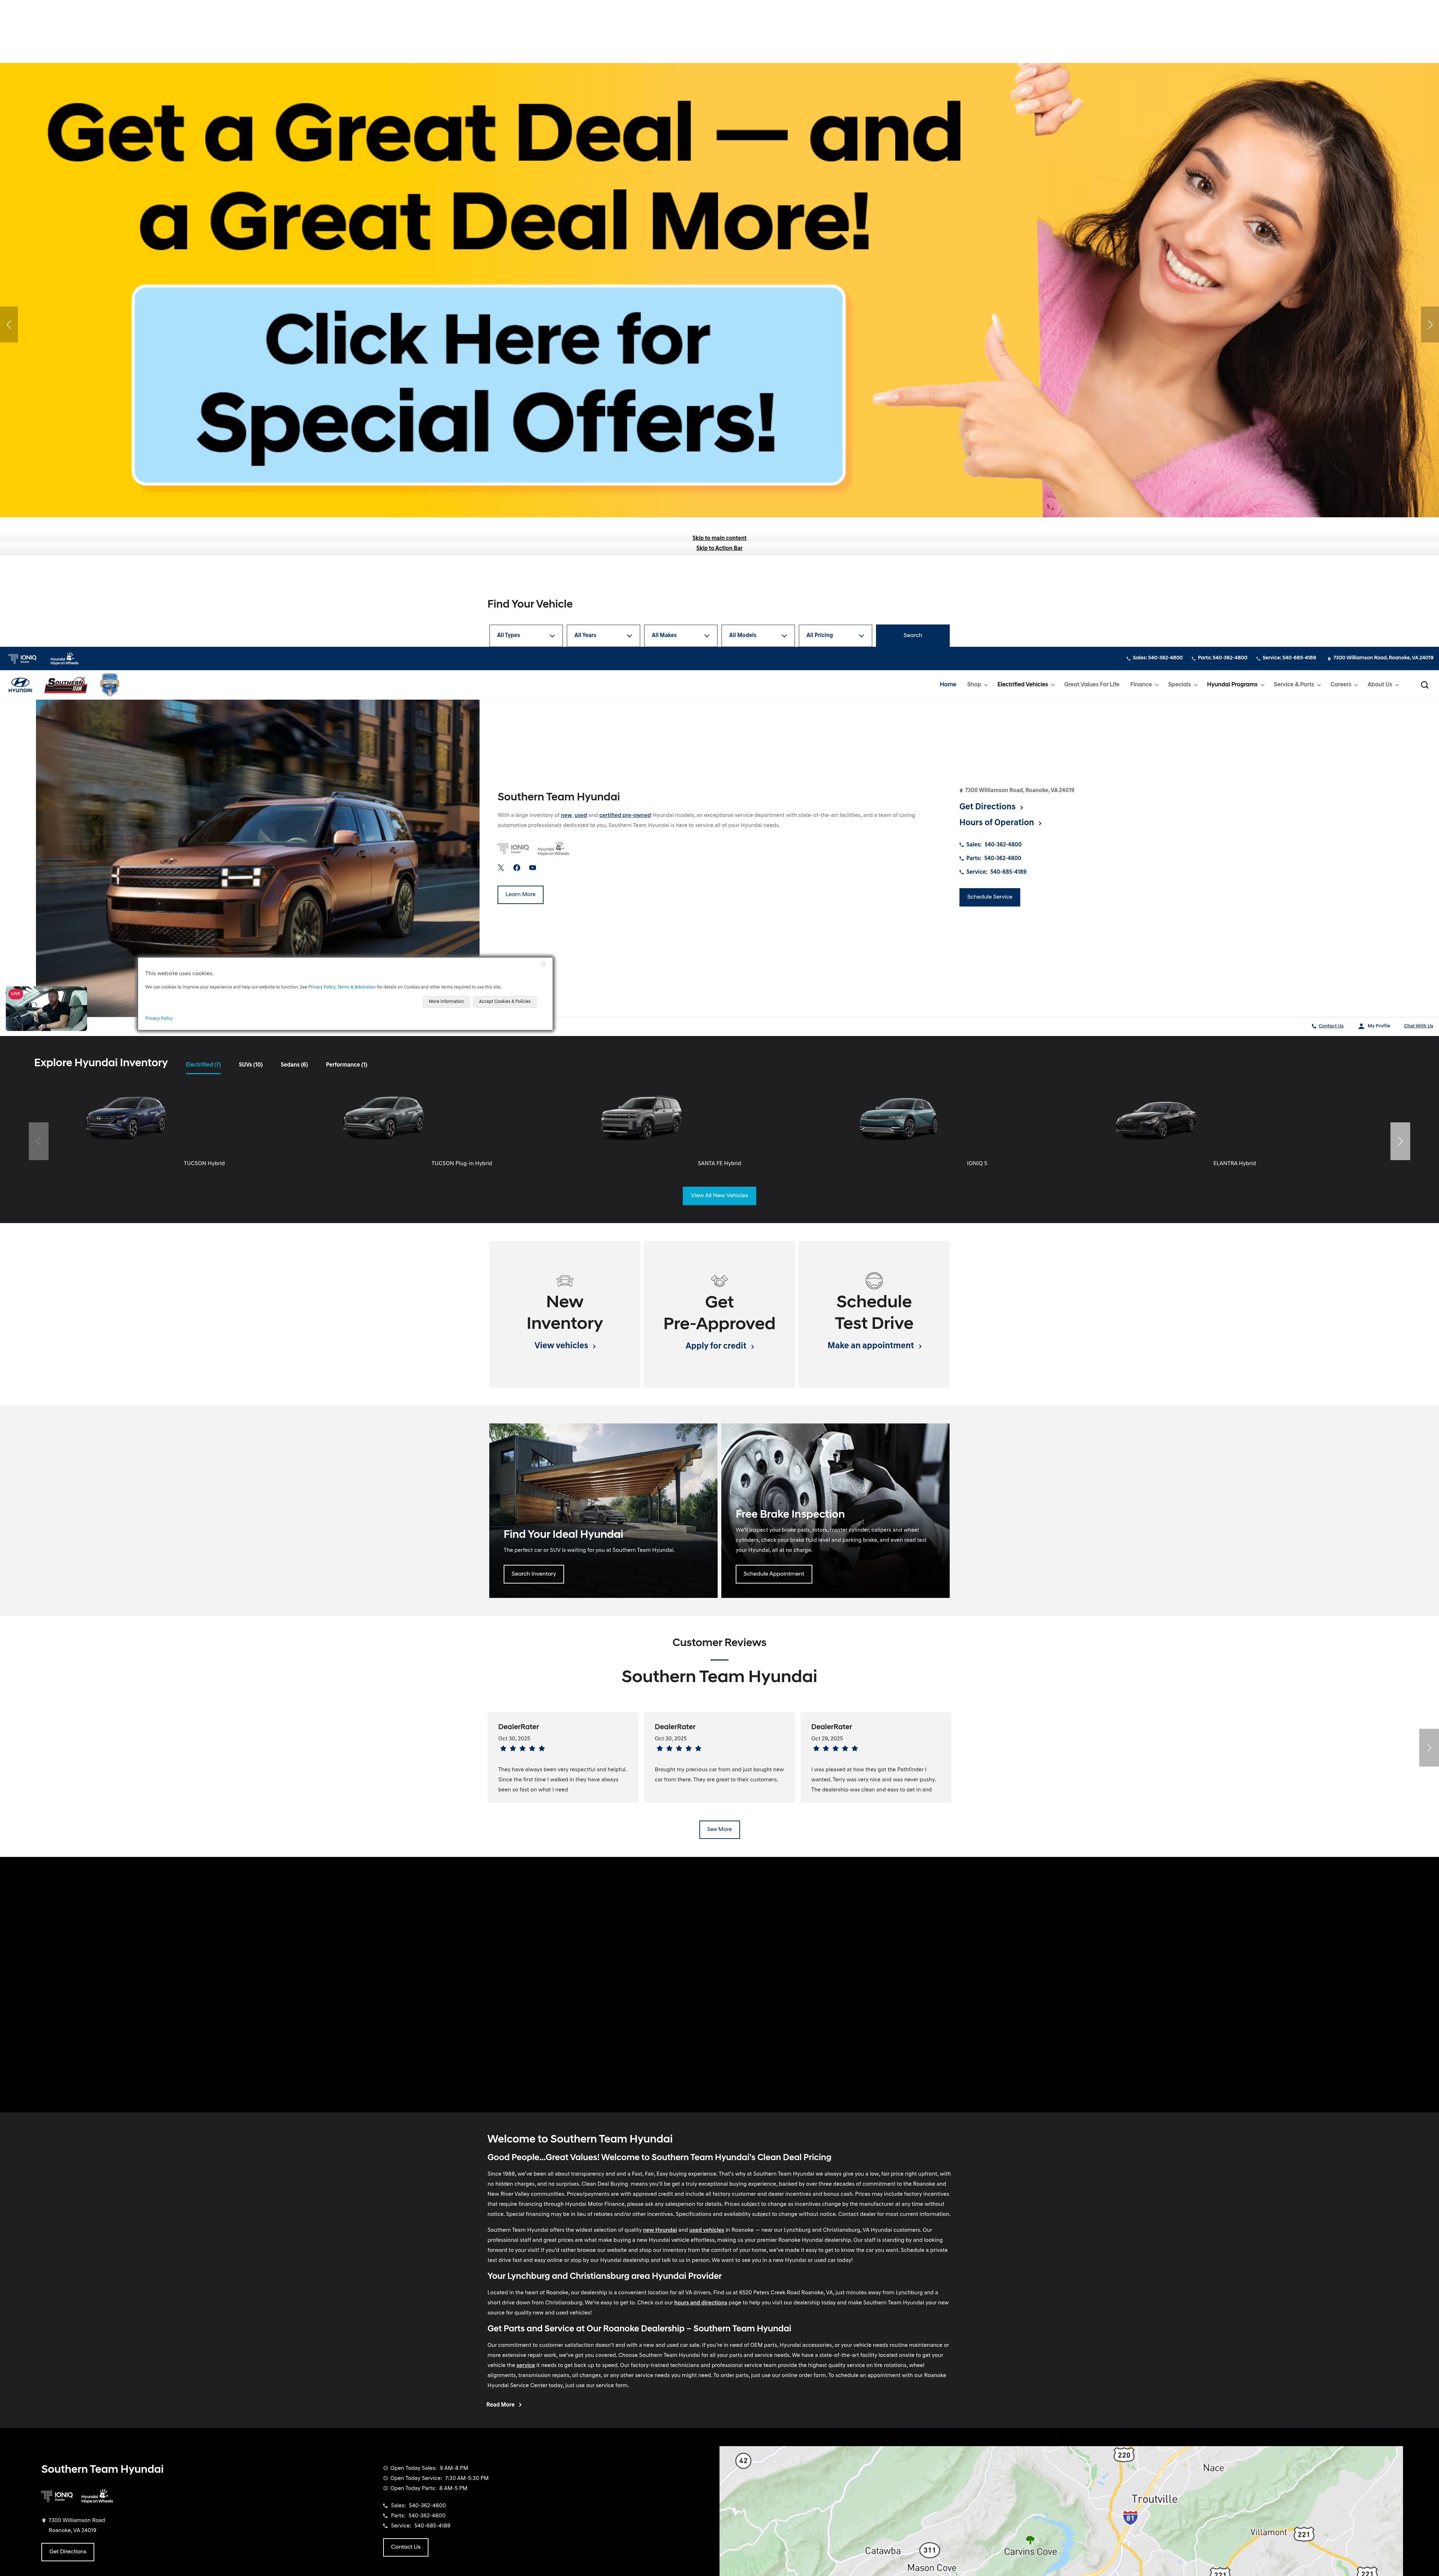Viewport: 1439px width, 2576px height.
Task: Click the Hyundai logo in the header
Action: 20,685
